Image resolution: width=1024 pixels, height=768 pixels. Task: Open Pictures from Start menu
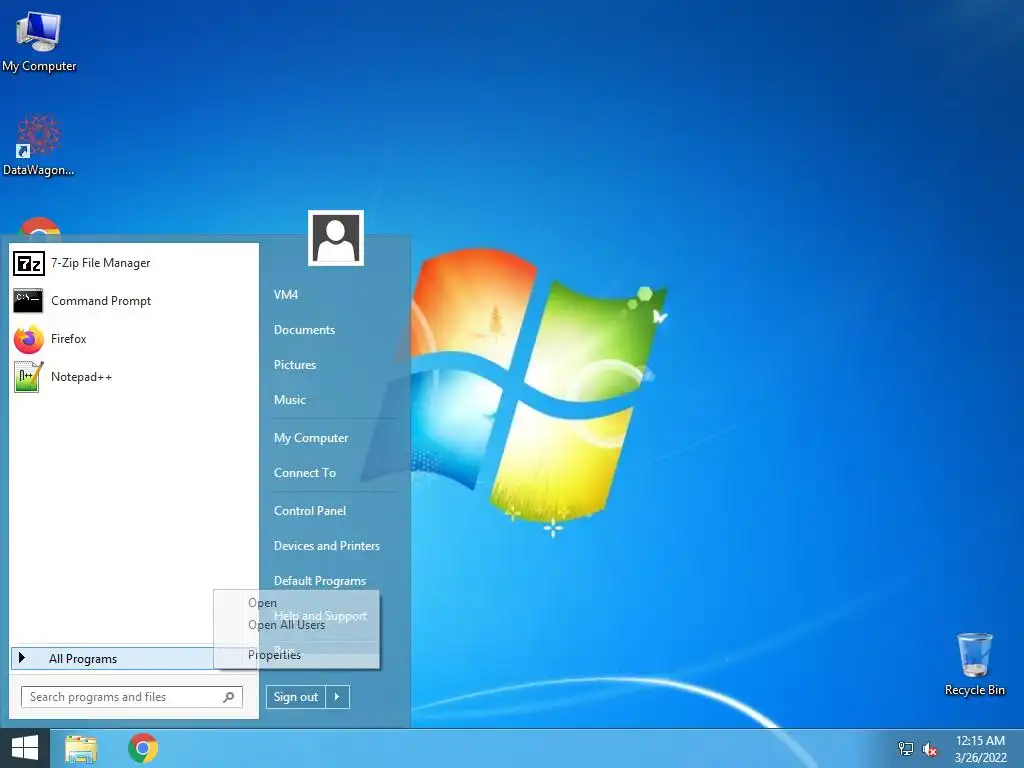(x=295, y=365)
